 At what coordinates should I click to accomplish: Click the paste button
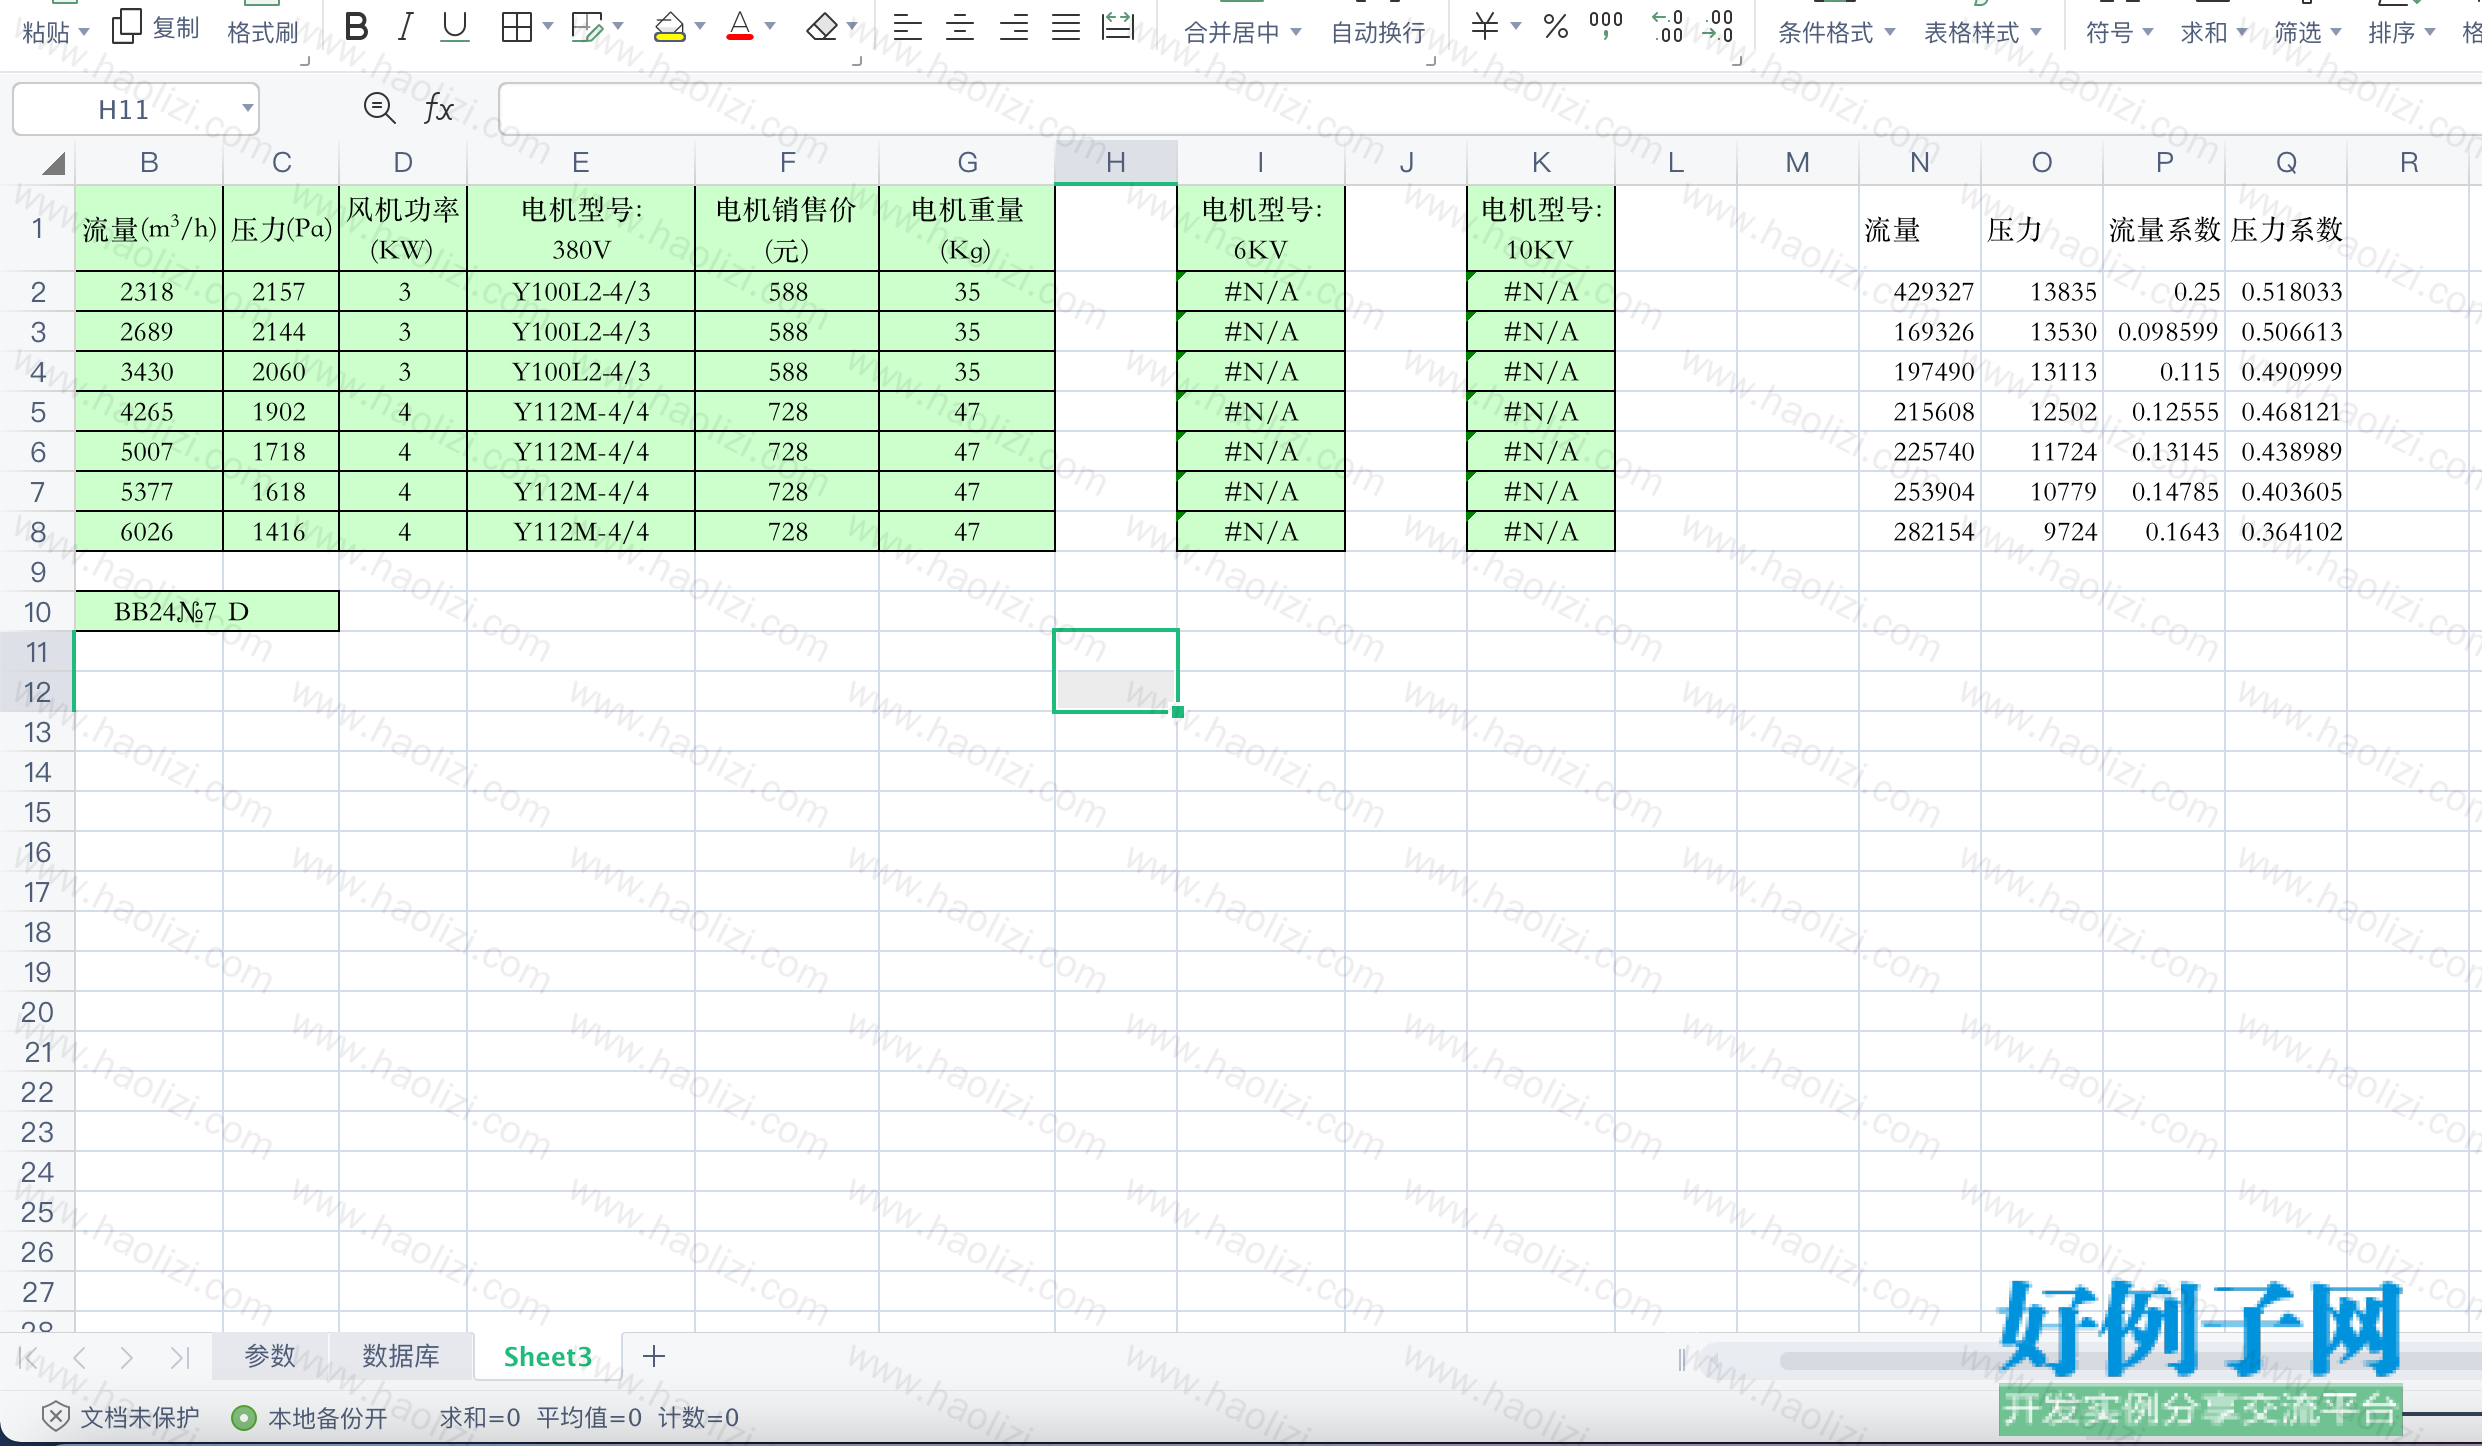tap(46, 32)
